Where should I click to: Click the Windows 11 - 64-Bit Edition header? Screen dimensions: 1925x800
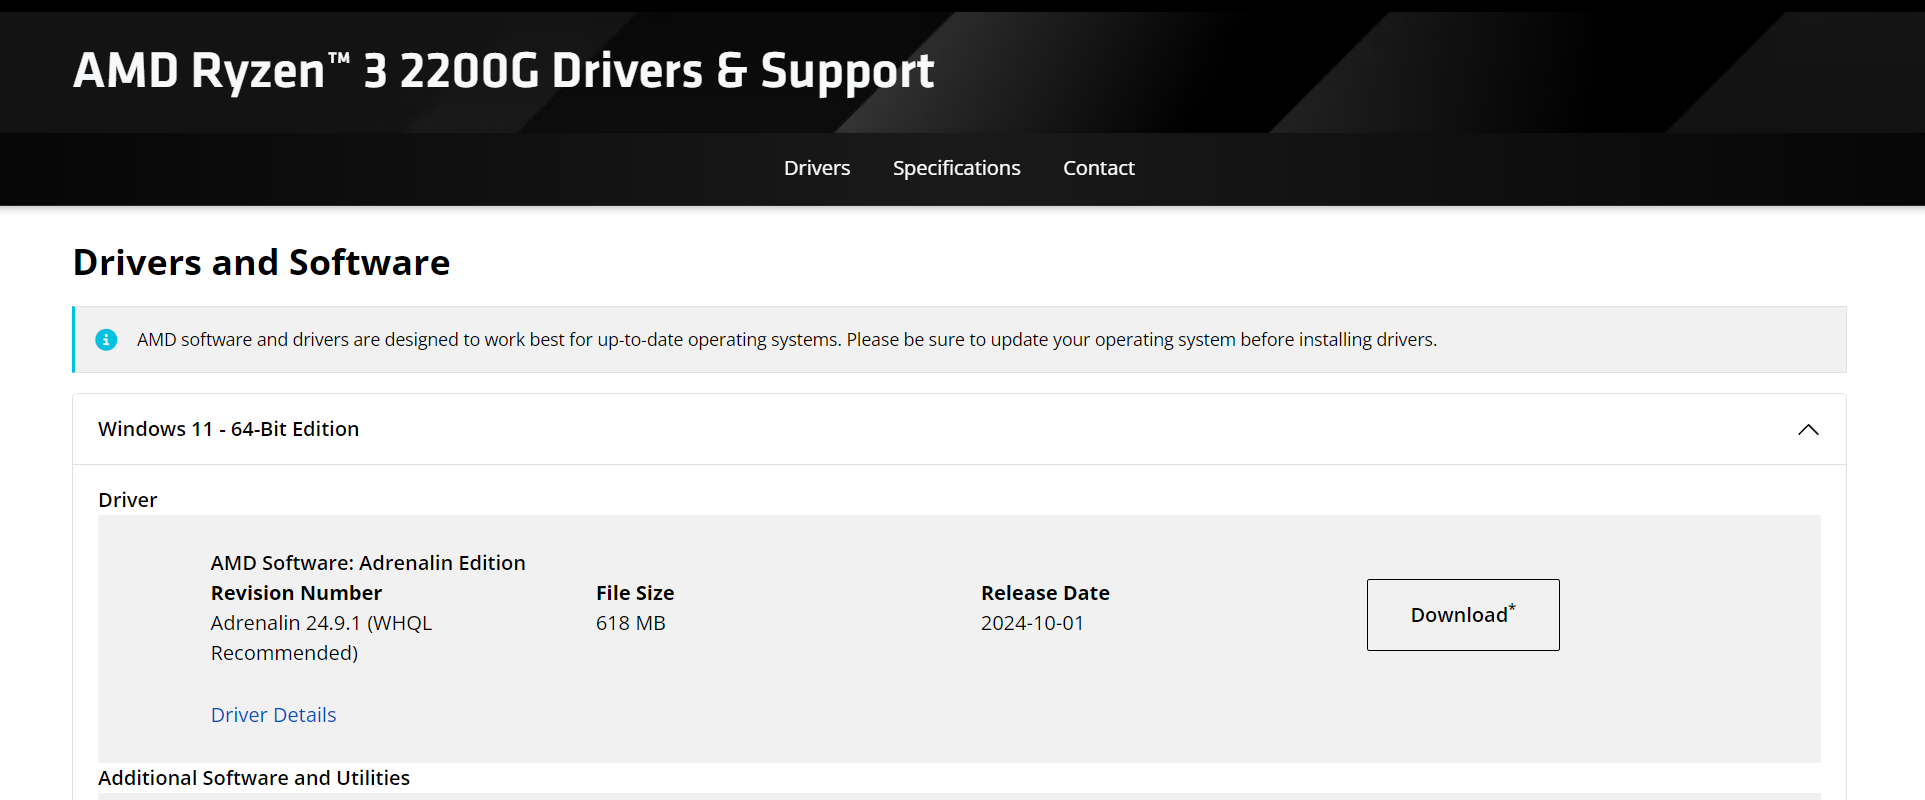(x=959, y=429)
